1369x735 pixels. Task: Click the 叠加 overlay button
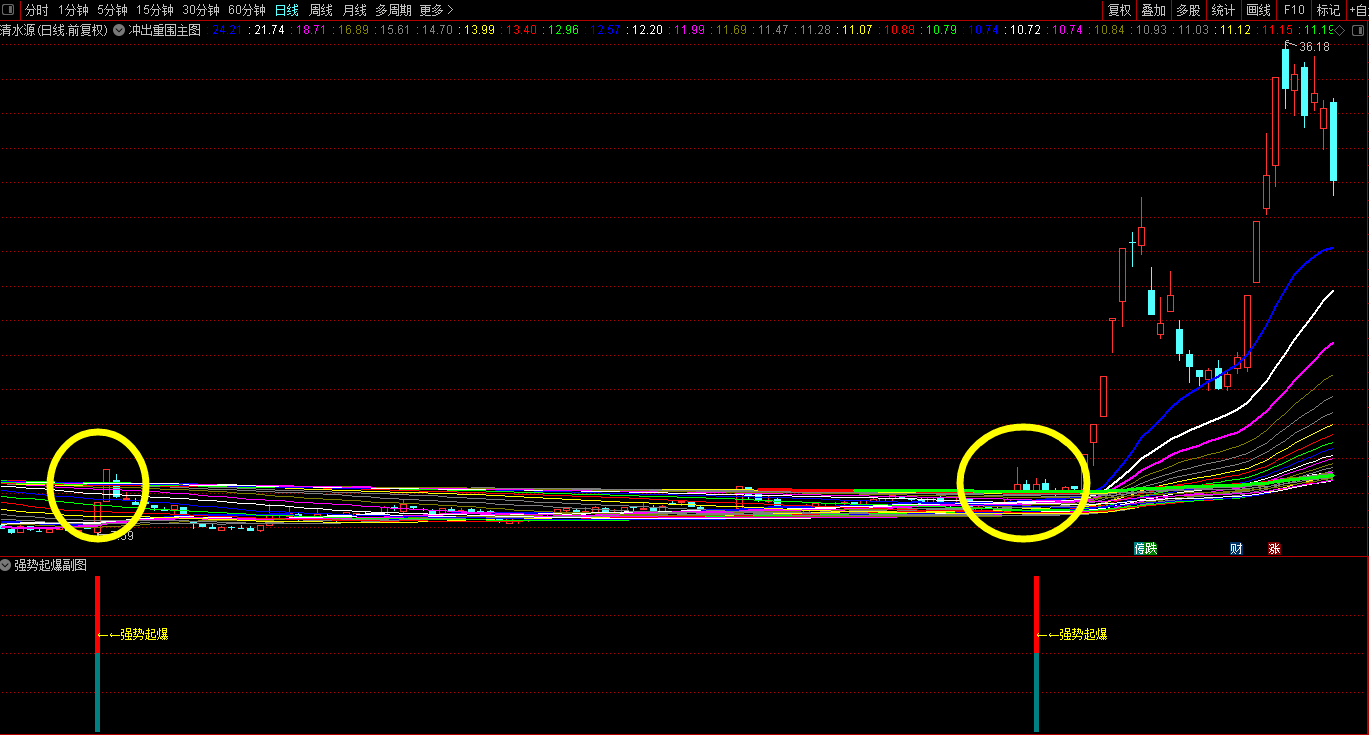(x=1153, y=10)
